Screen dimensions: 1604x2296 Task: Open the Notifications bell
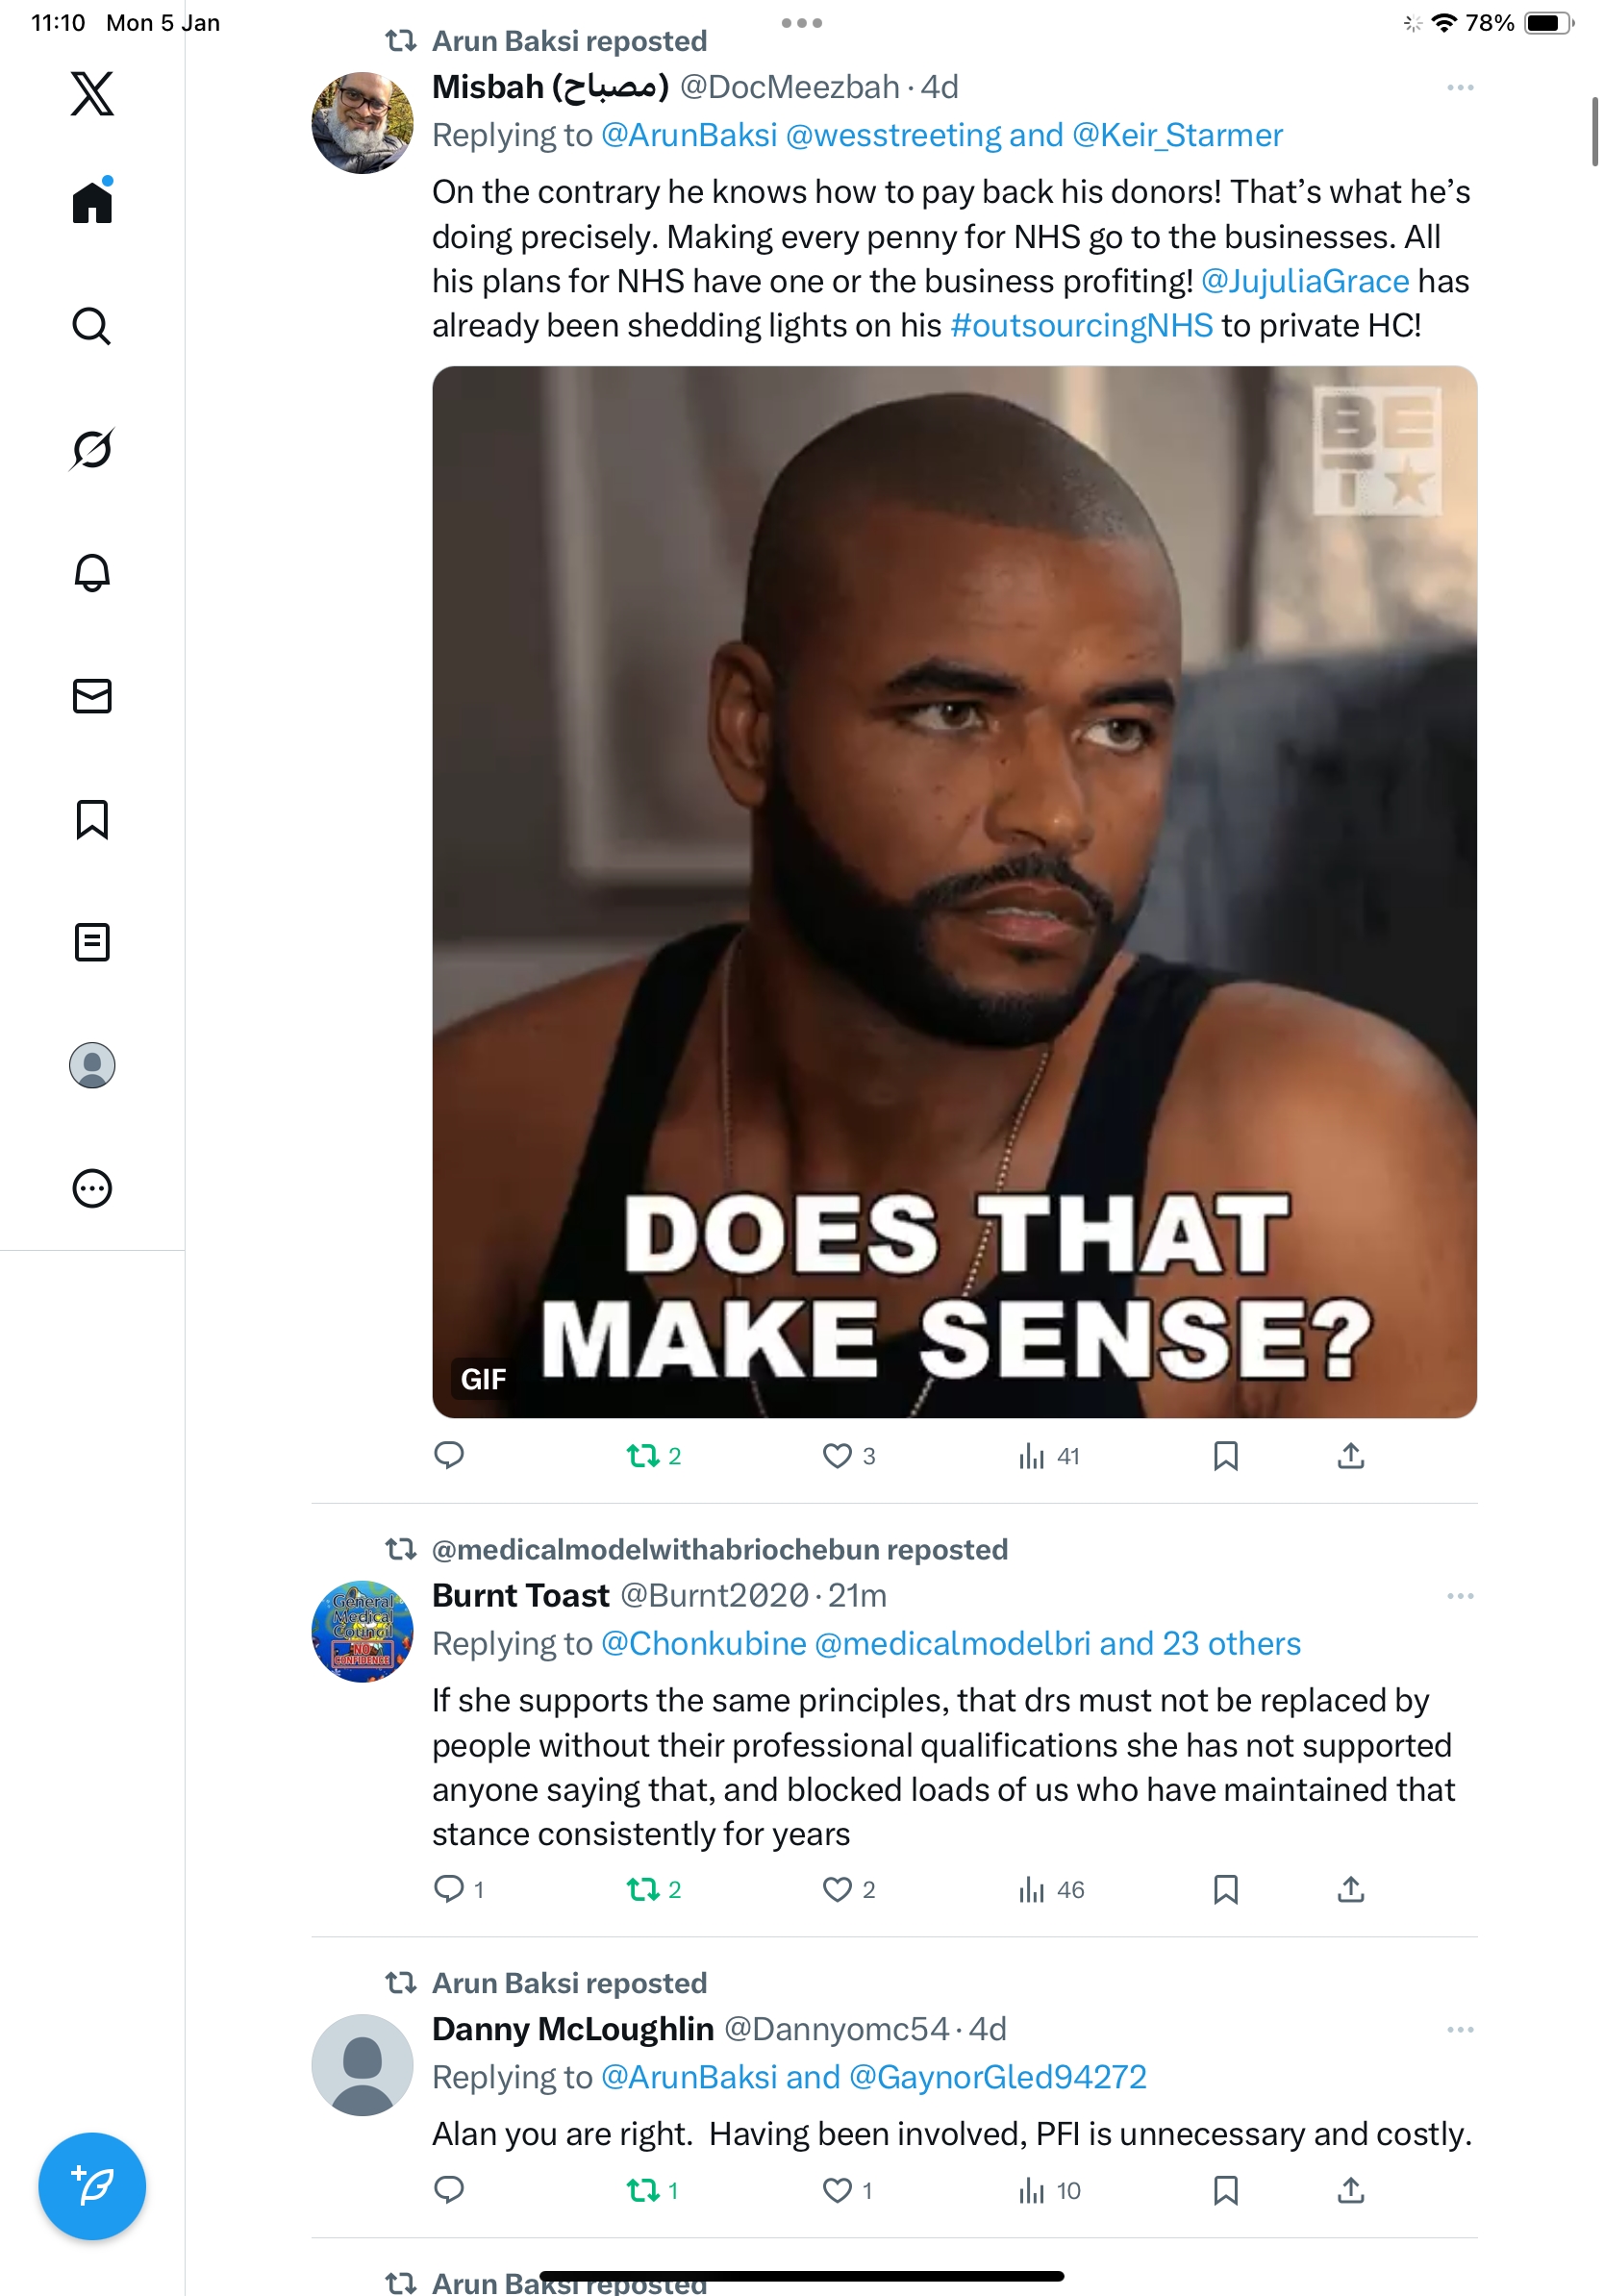pos(92,572)
